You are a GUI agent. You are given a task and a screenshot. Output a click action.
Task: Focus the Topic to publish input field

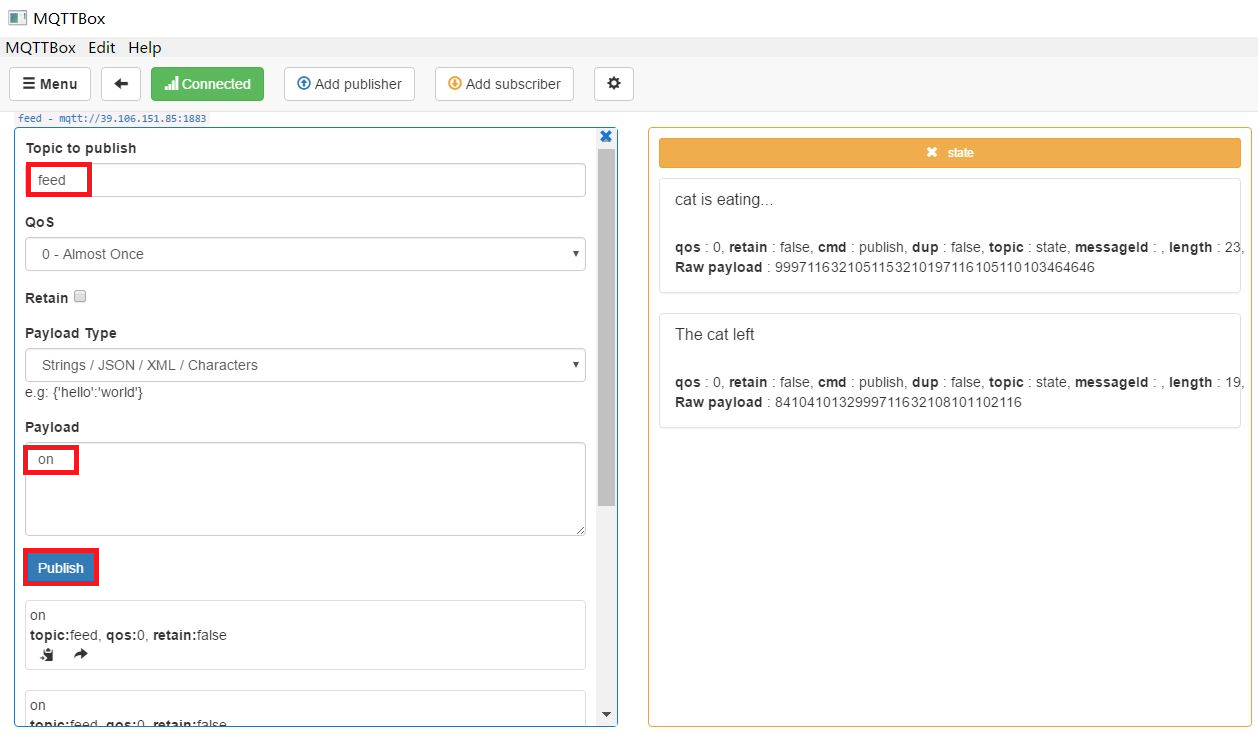pos(305,180)
